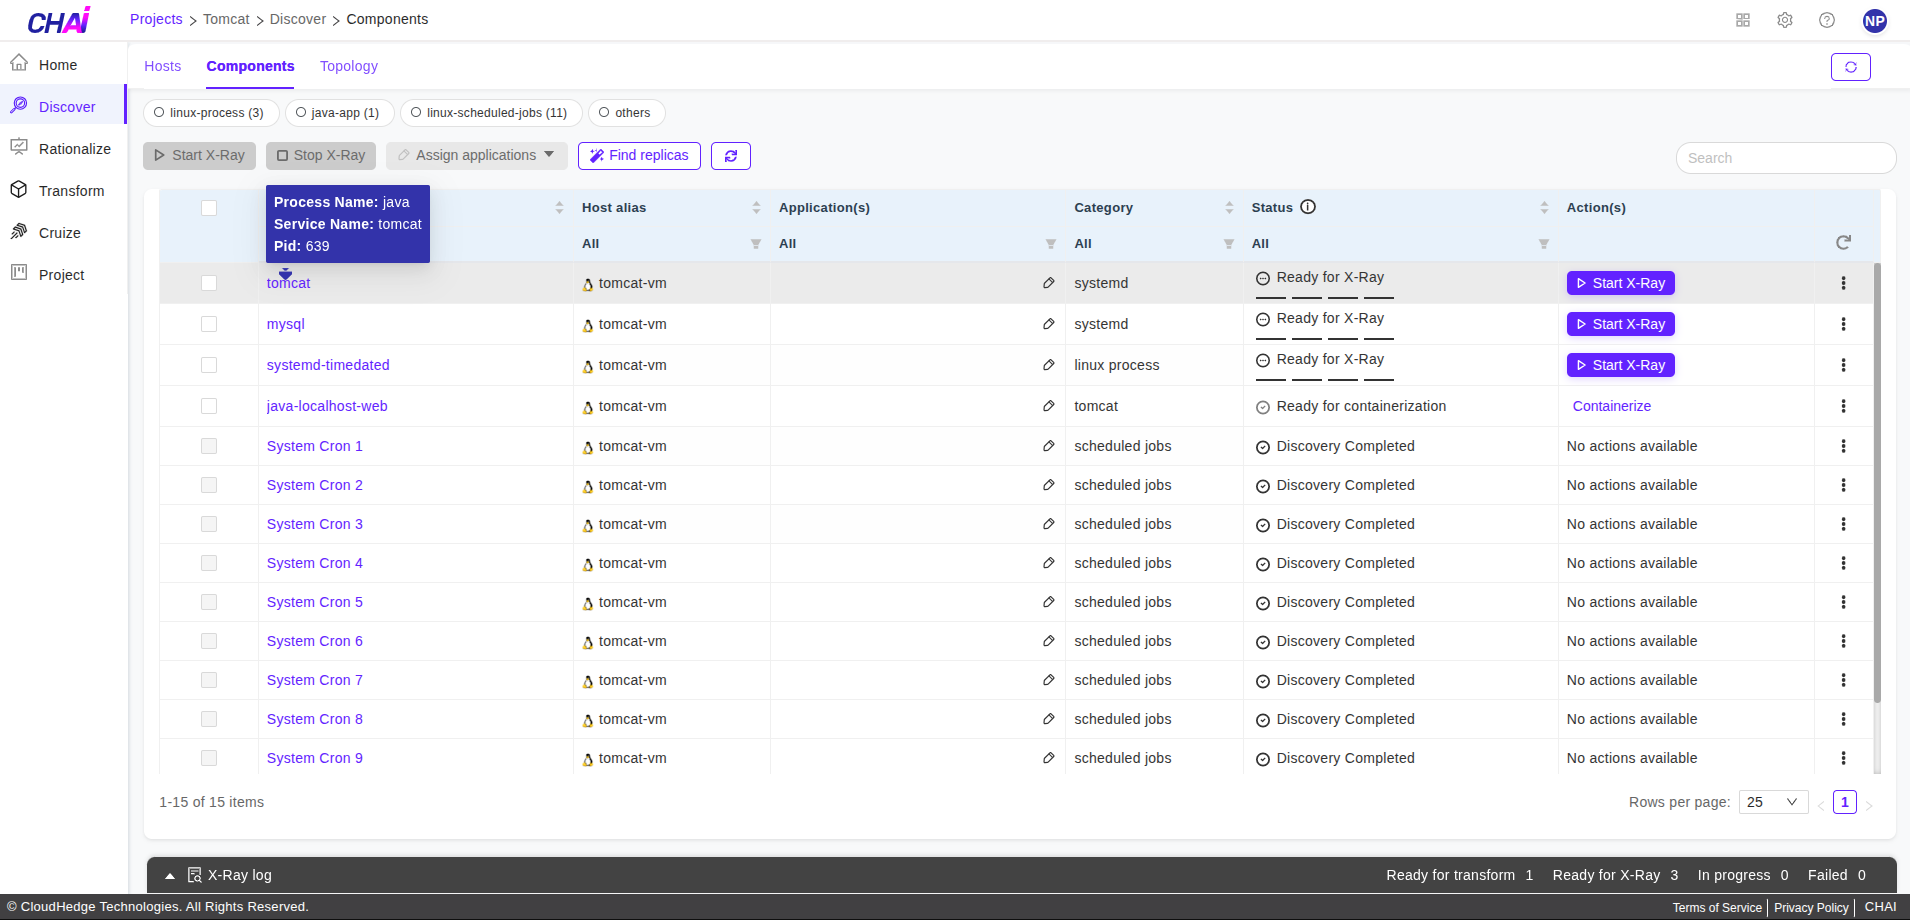The height and width of the screenshot is (920, 1910).
Task: Reload the table using the header refresh arrow
Action: click(1844, 242)
